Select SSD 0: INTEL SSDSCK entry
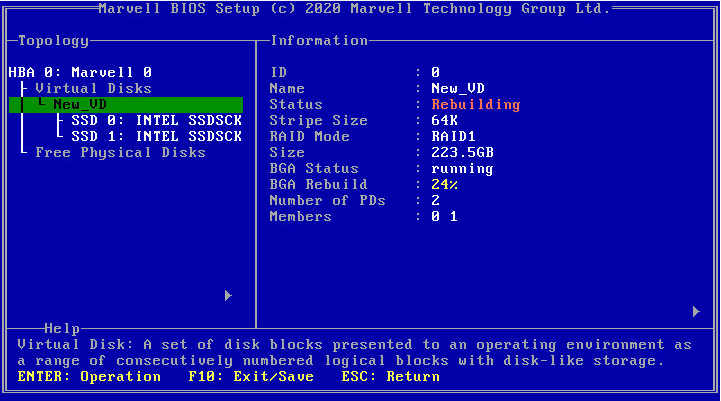The height and width of the screenshot is (401, 721). pyautogui.click(x=155, y=120)
